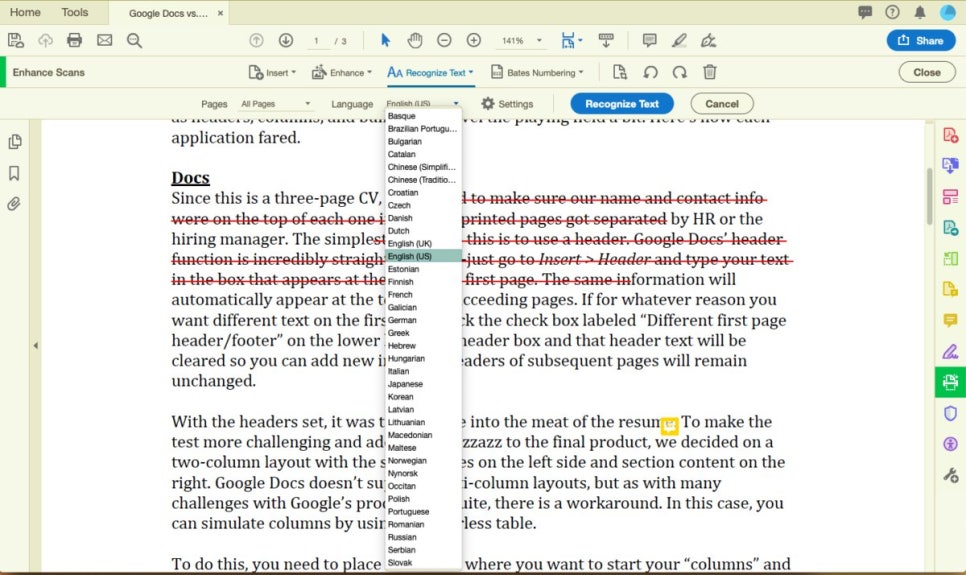Open the Recognize Text dropdown
The width and height of the screenshot is (966, 575).
pos(430,72)
